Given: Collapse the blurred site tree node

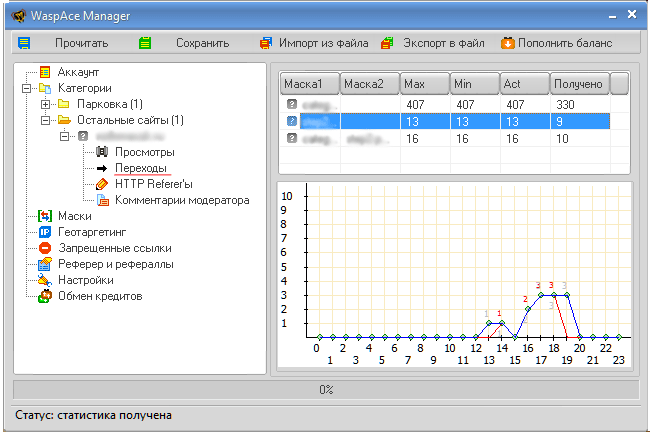Looking at the screenshot, I should [x=64, y=136].
